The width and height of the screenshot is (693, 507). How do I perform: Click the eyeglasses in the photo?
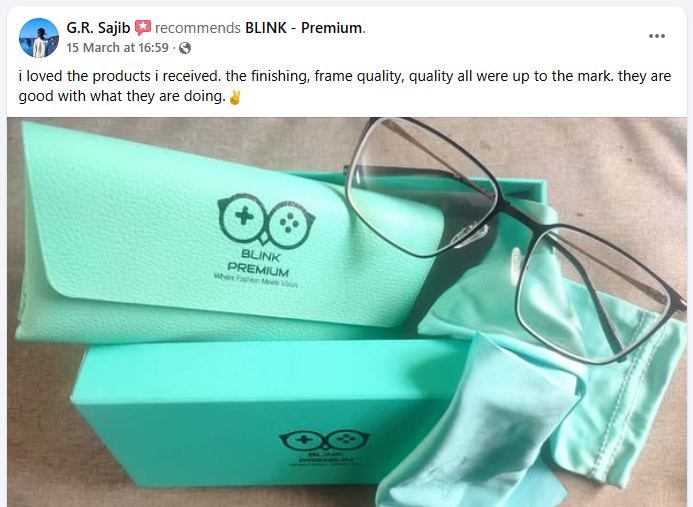point(513,239)
